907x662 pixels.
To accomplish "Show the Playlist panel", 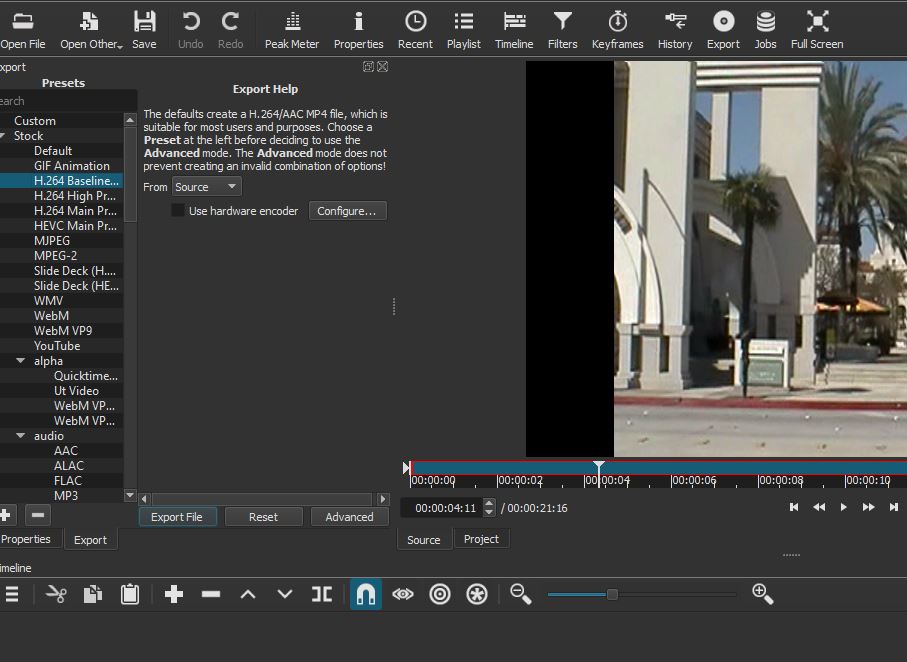I will [x=464, y=30].
